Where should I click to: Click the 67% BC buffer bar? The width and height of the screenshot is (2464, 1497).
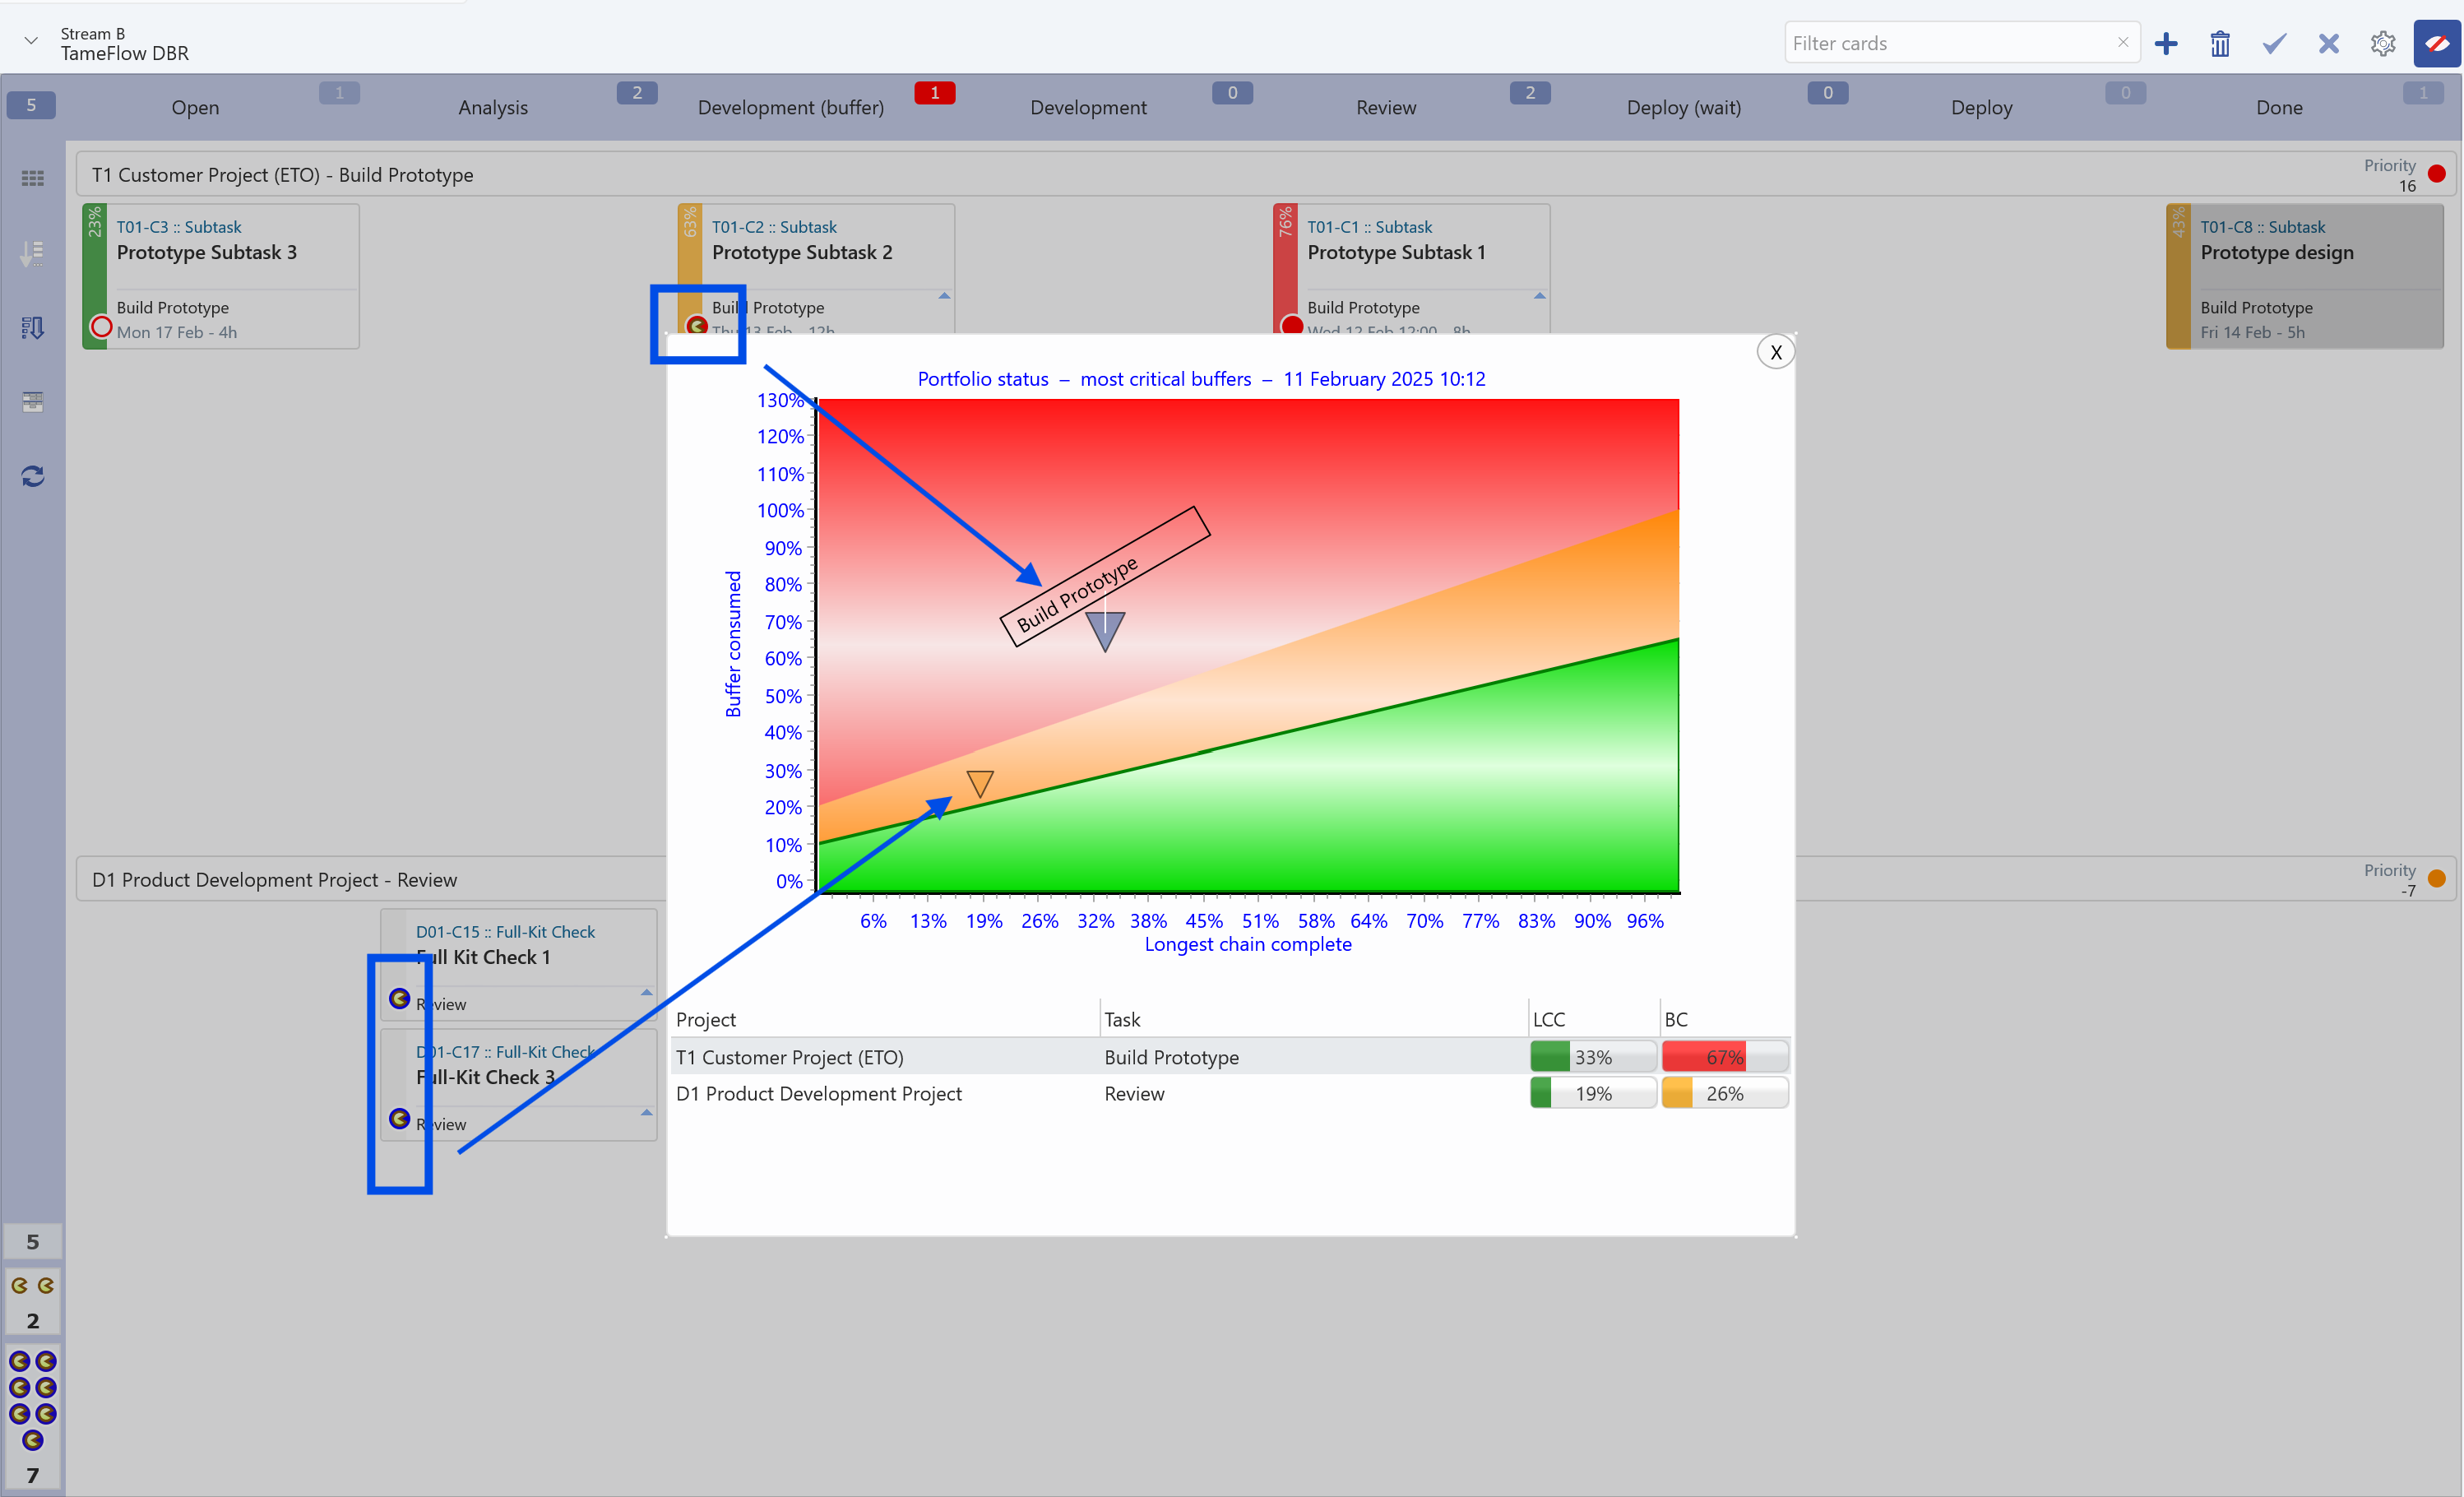point(1723,1057)
